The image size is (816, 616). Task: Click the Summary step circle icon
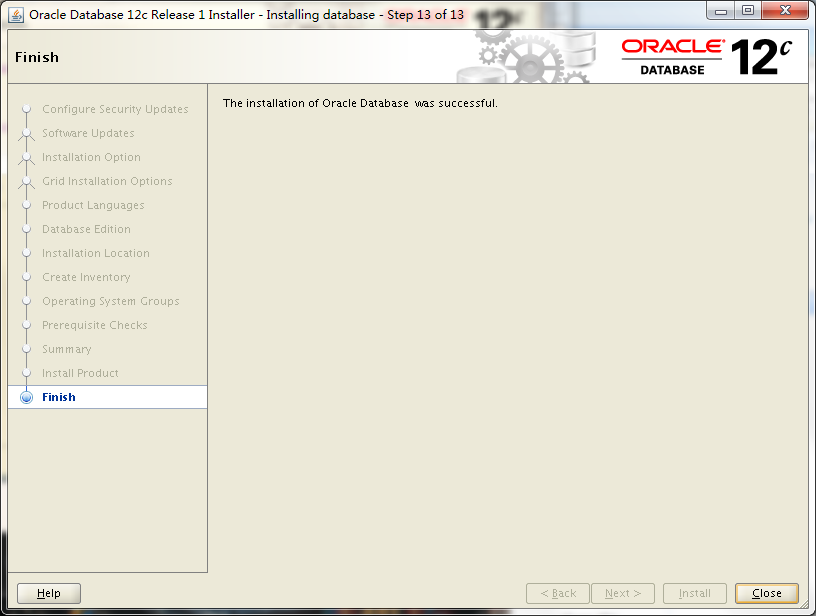pyautogui.click(x=26, y=349)
